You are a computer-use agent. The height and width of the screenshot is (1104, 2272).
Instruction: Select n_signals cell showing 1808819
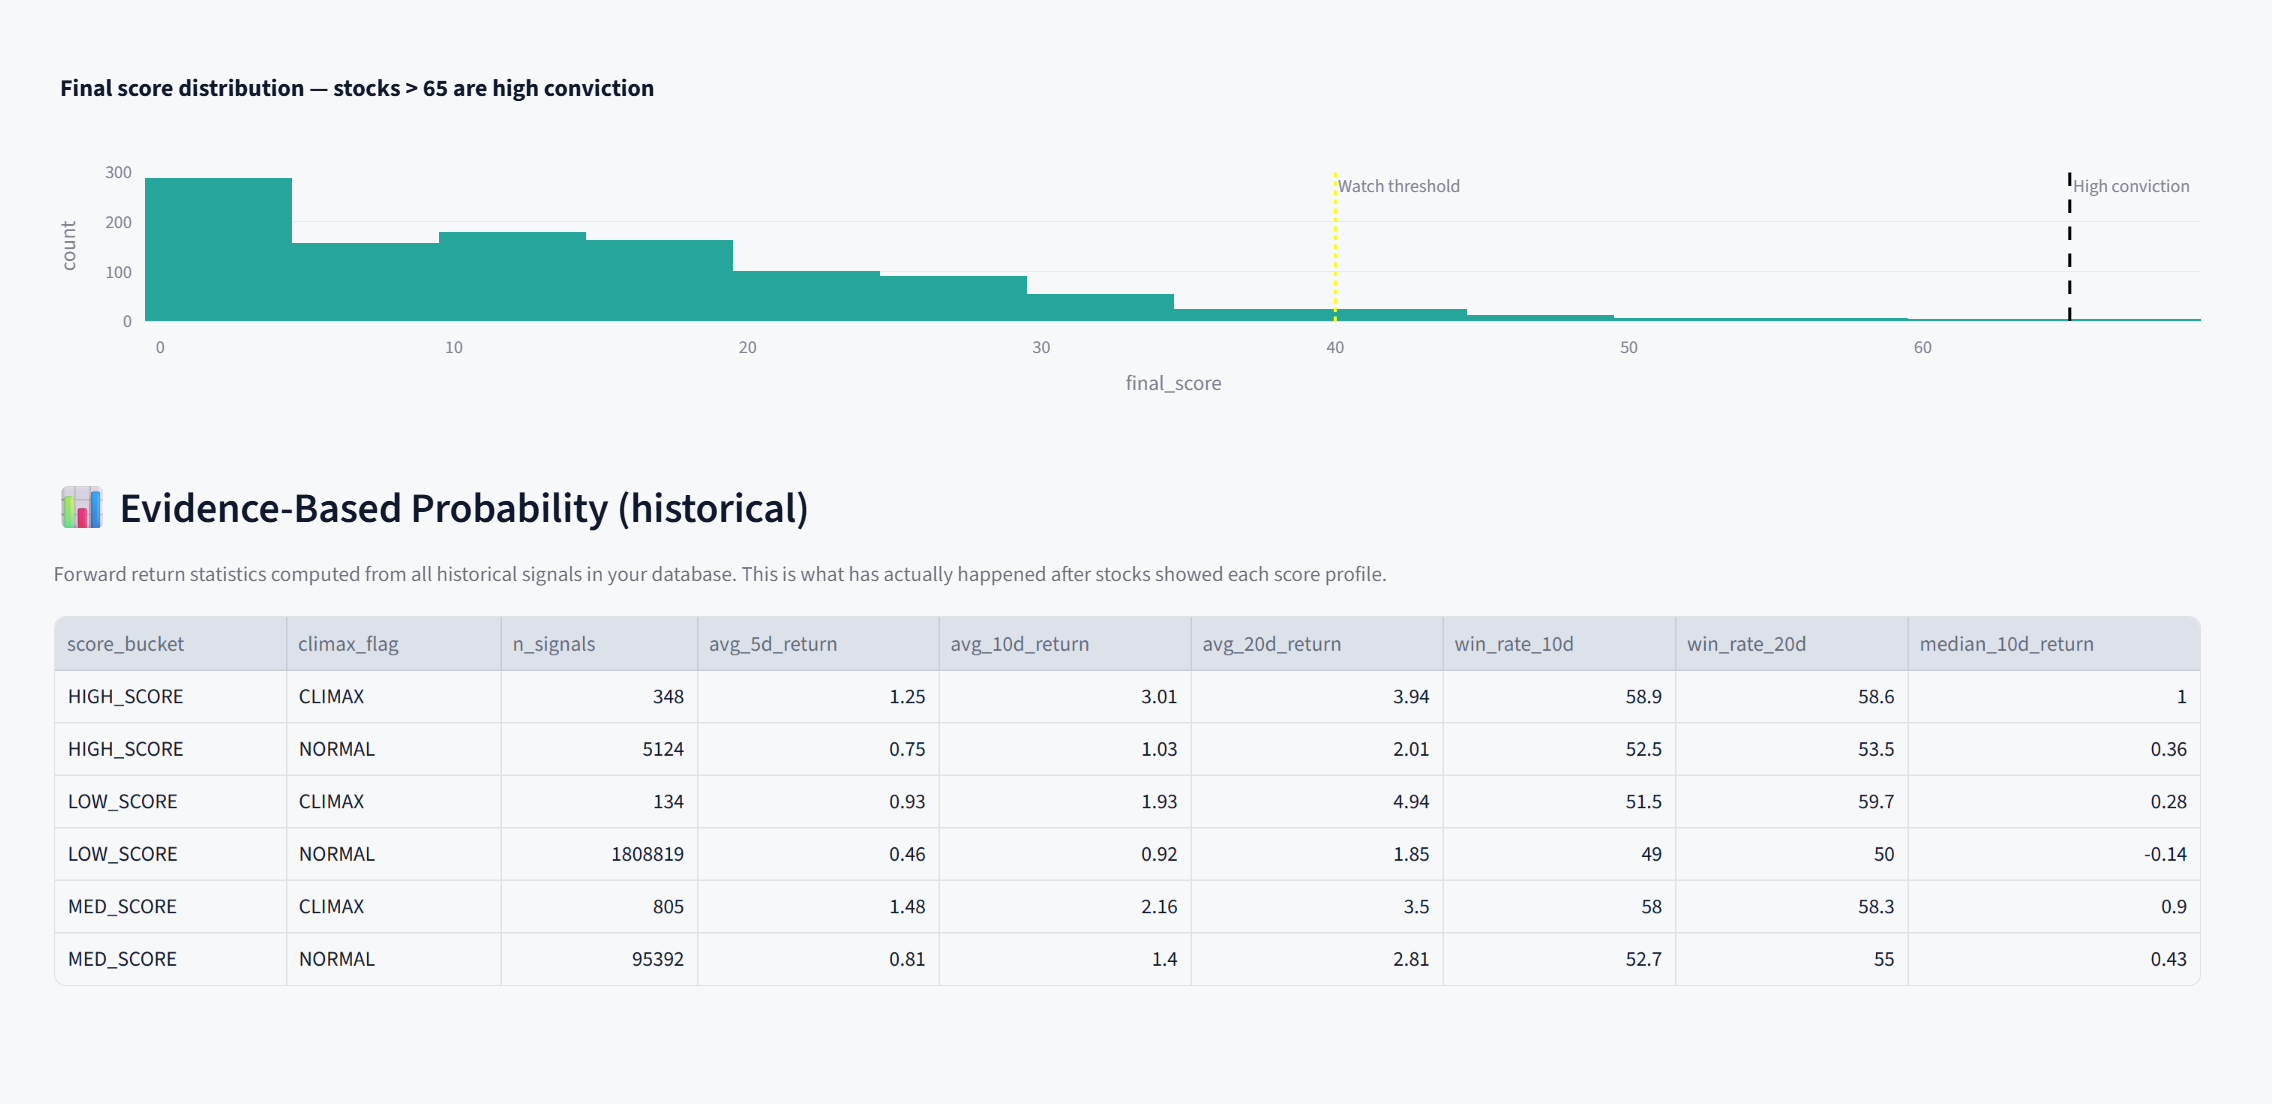(599, 854)
